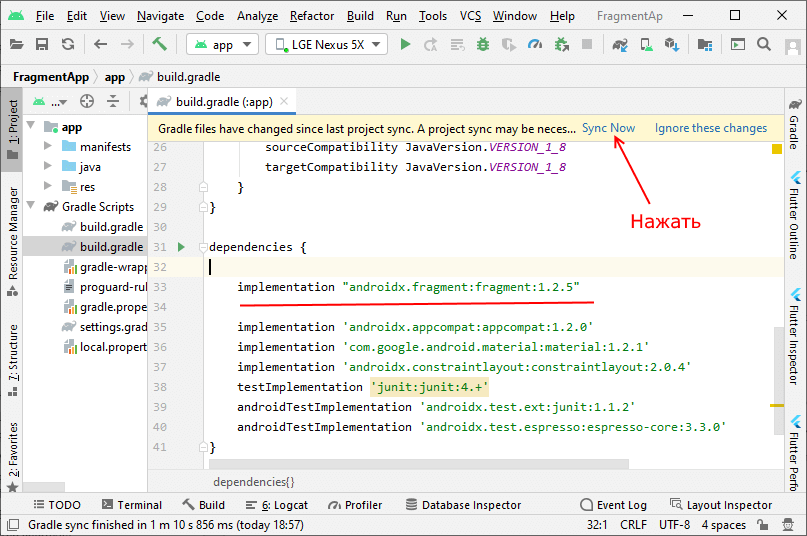Expand the manifests folder in tree
807x536 pixels.
(x=47, y=147)
